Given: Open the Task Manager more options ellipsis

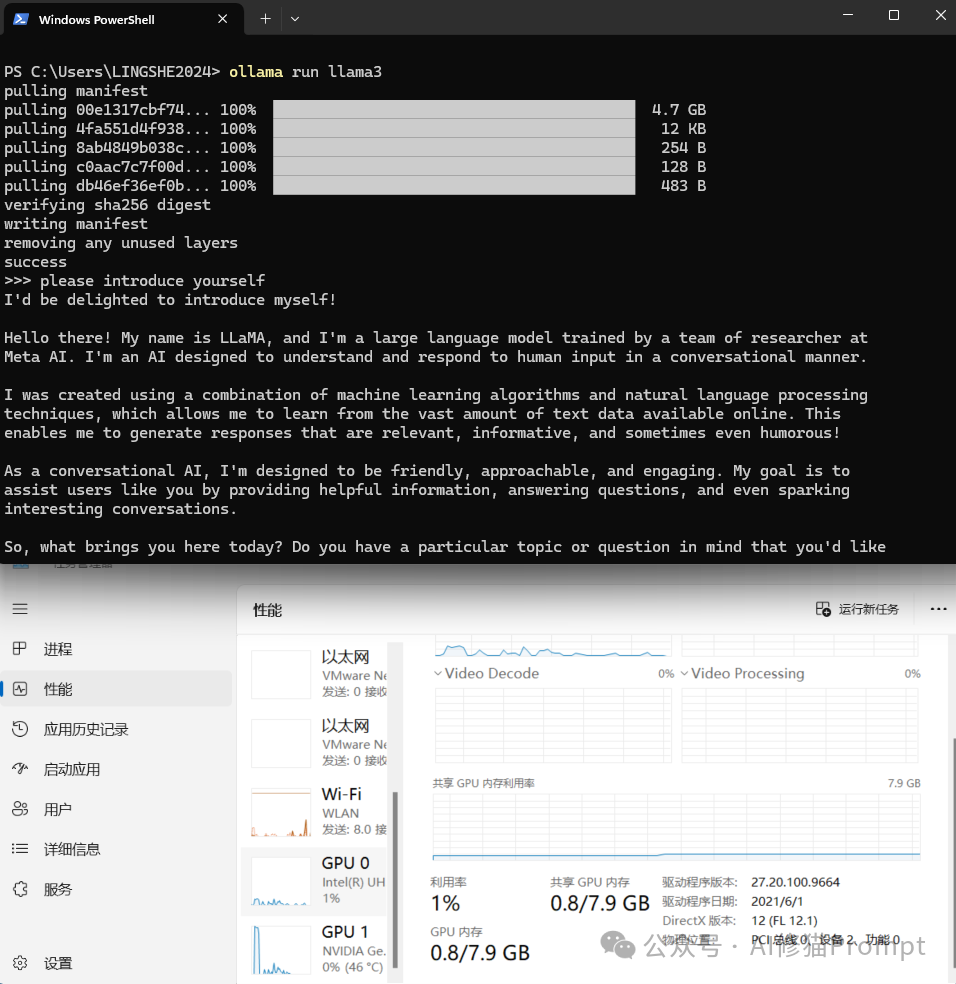Looking at the screenshot, I should coord(938,609).
